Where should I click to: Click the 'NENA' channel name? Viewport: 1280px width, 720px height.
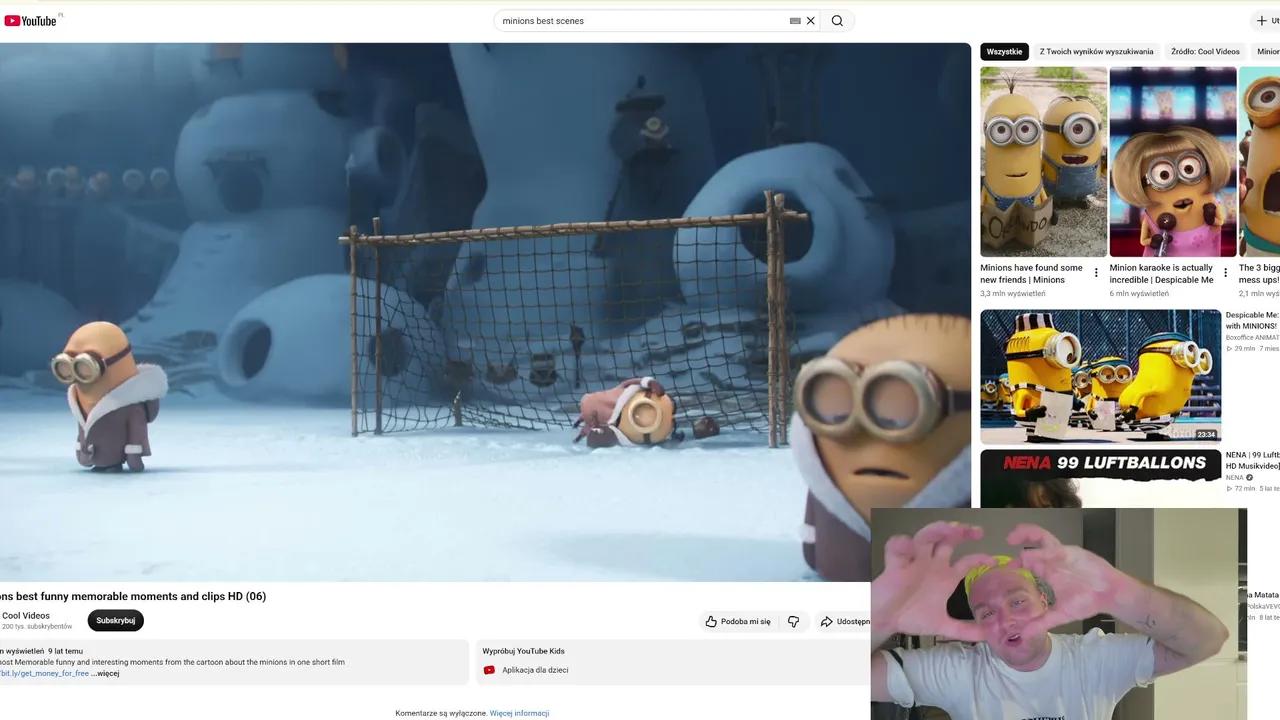(1235, 478)
